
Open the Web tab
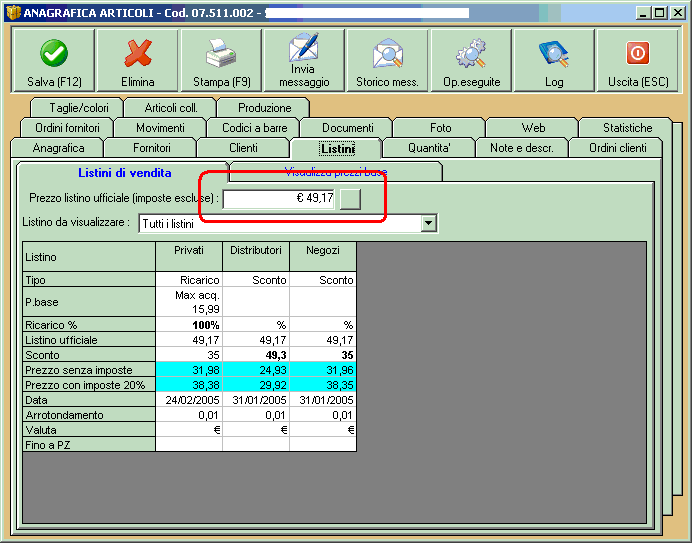pos(533,128)
